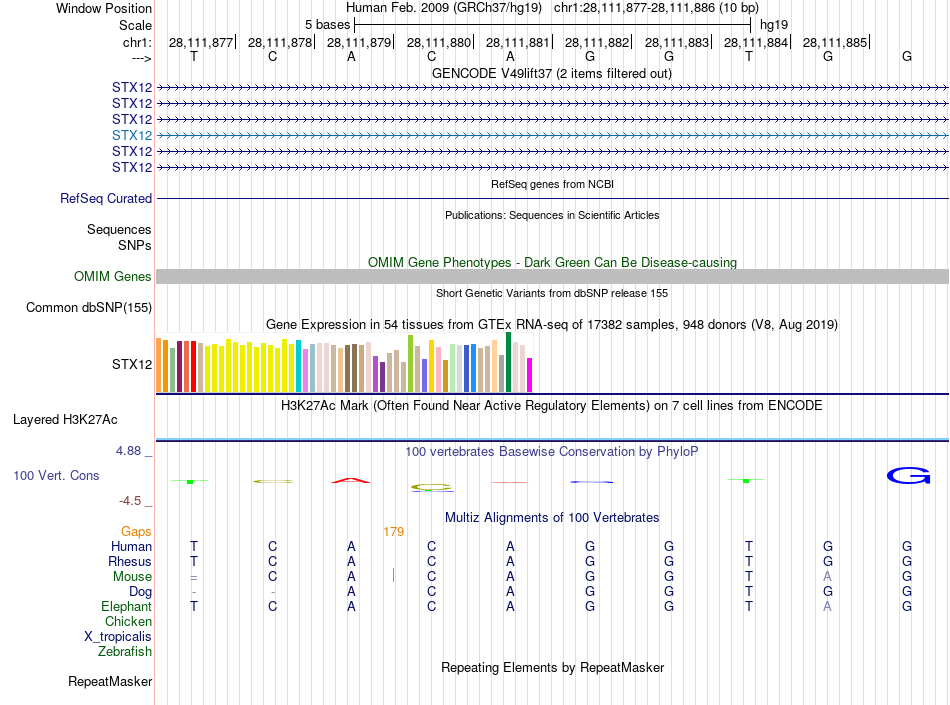Open the OMIM Genes track label
The image size is (950, 705).
tap(112, 277)
